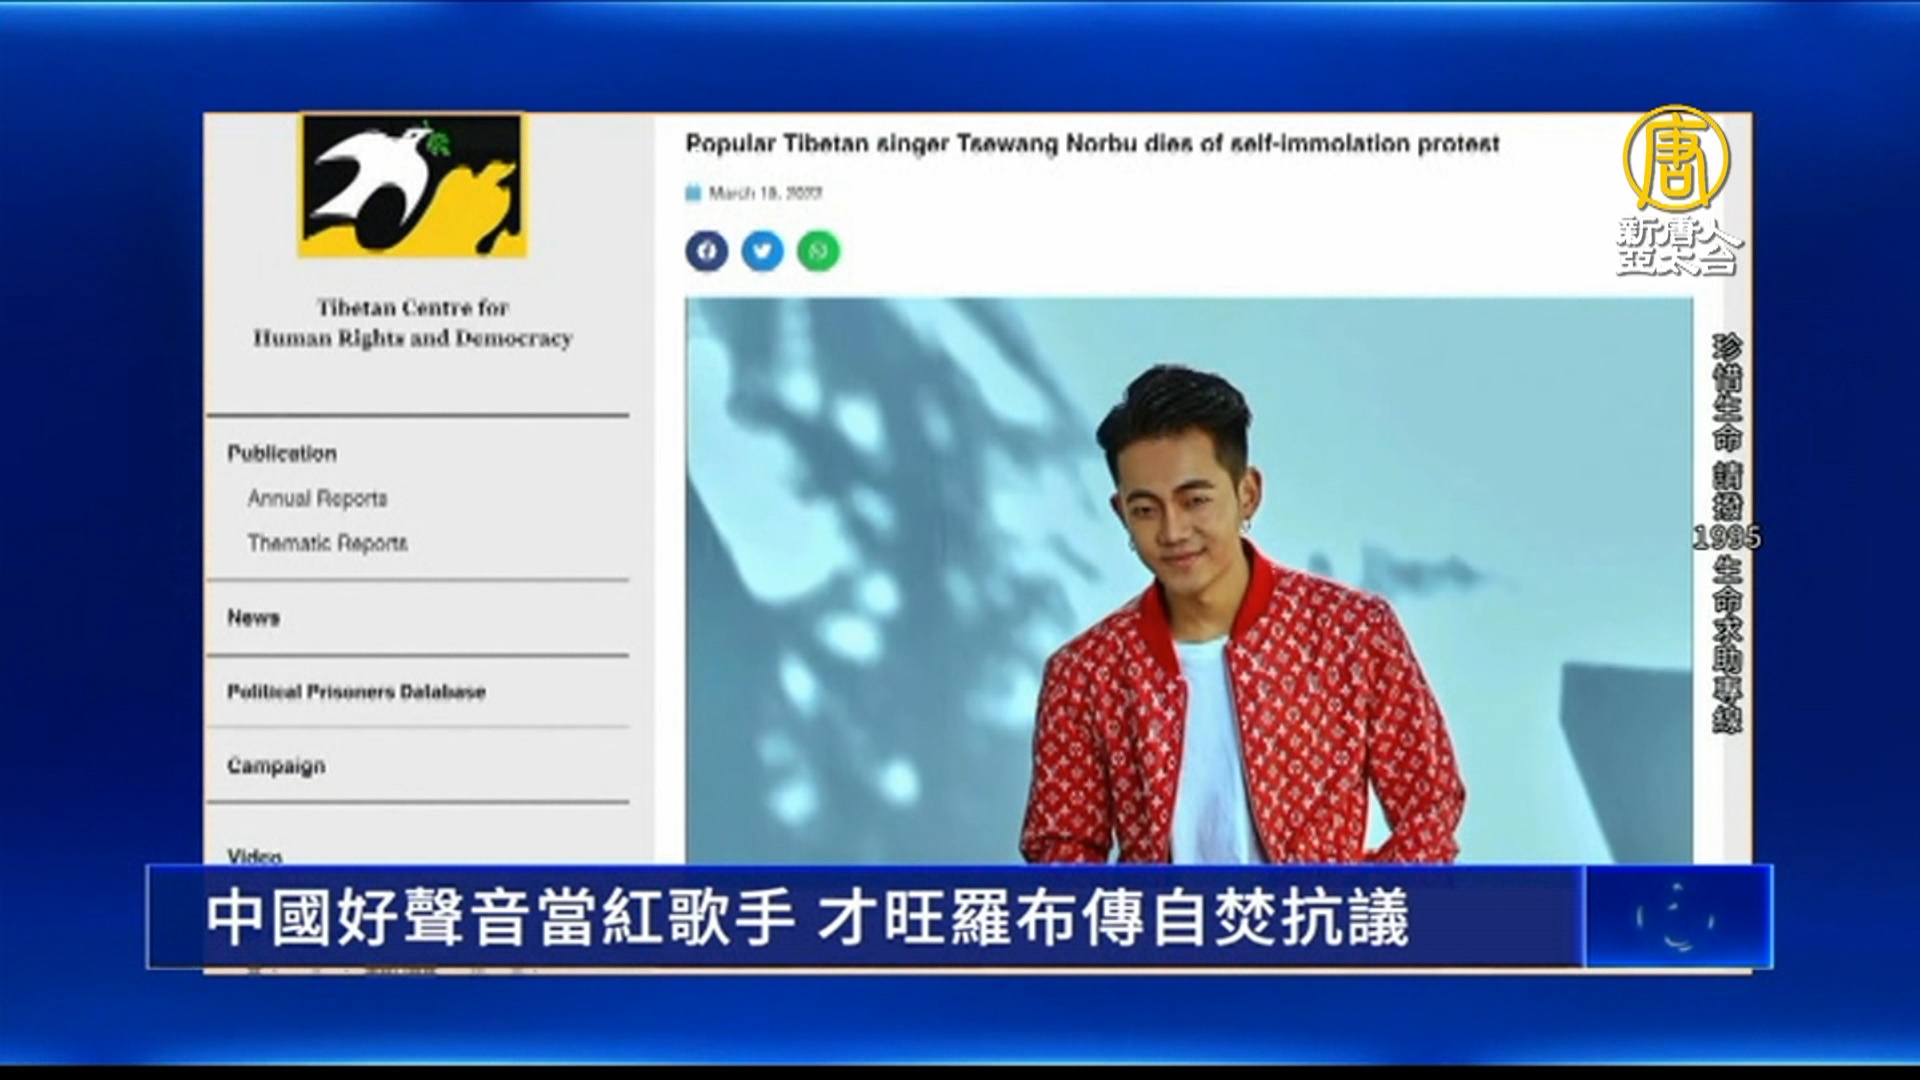Click the swirling logo in bottom-right blue box

click(1675, 916)
